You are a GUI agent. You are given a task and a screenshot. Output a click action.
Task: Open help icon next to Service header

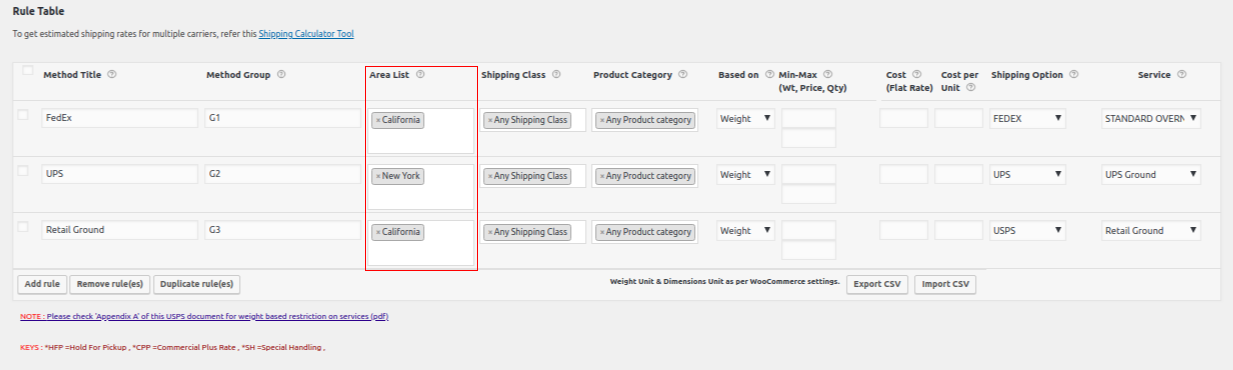[1182, 74]
